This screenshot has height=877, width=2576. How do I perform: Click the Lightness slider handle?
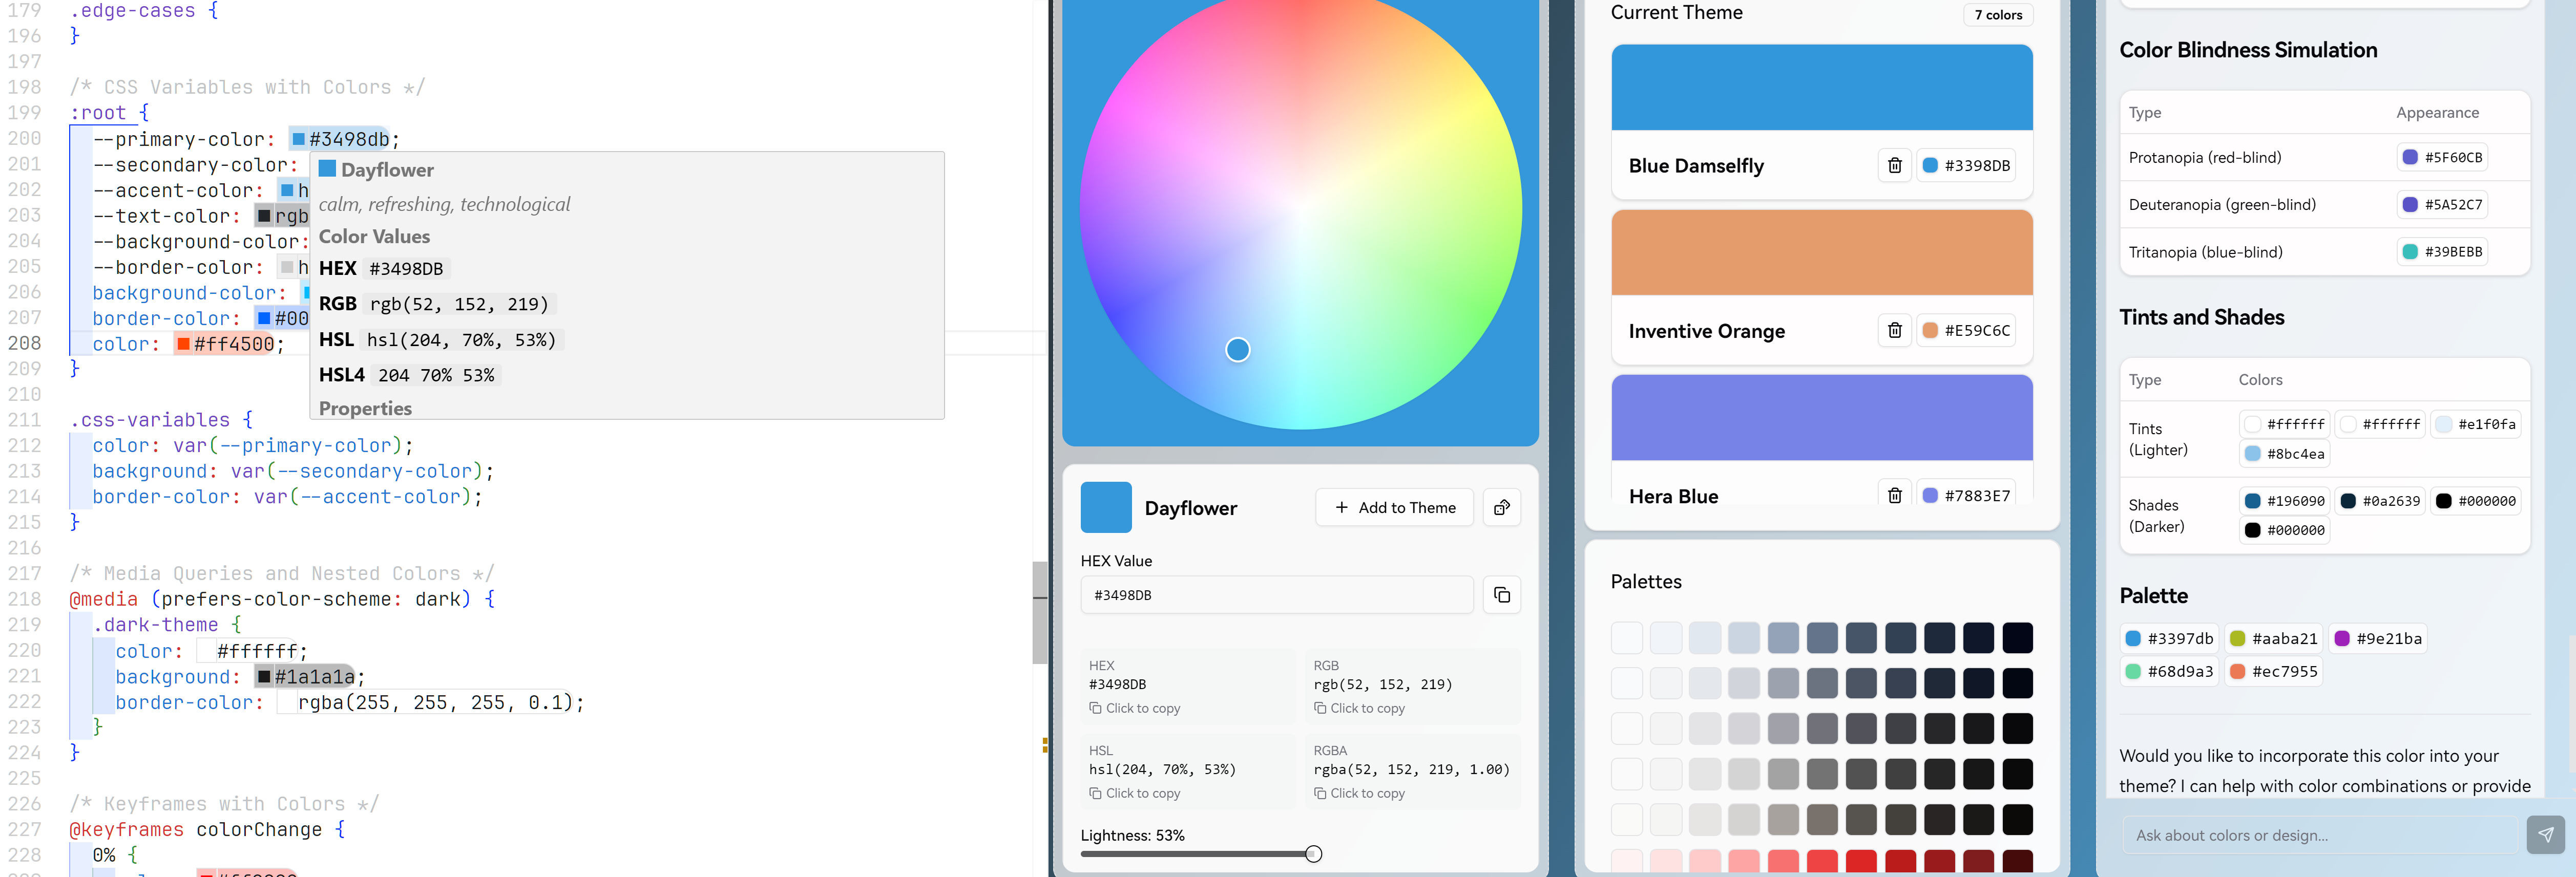1313,854
